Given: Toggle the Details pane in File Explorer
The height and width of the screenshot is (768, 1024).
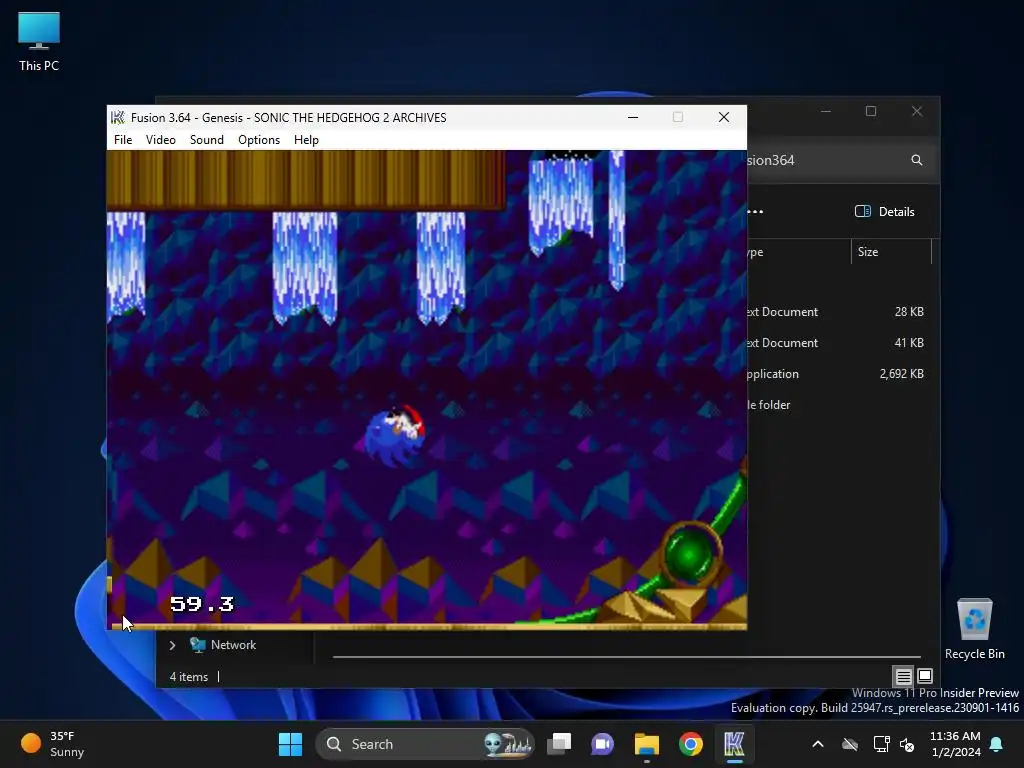Looking at the screenshot, I should click(x=885, y=212).
